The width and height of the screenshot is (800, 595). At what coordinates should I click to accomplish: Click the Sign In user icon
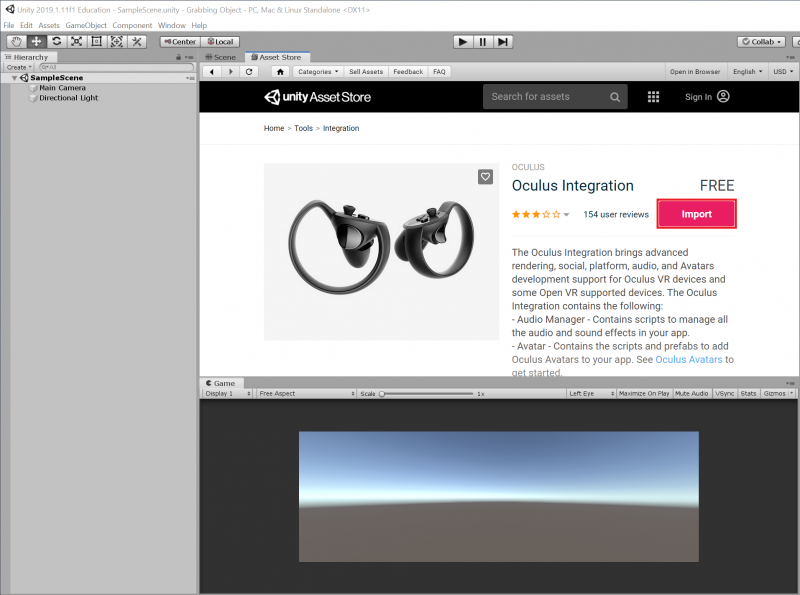click(723, 96)
